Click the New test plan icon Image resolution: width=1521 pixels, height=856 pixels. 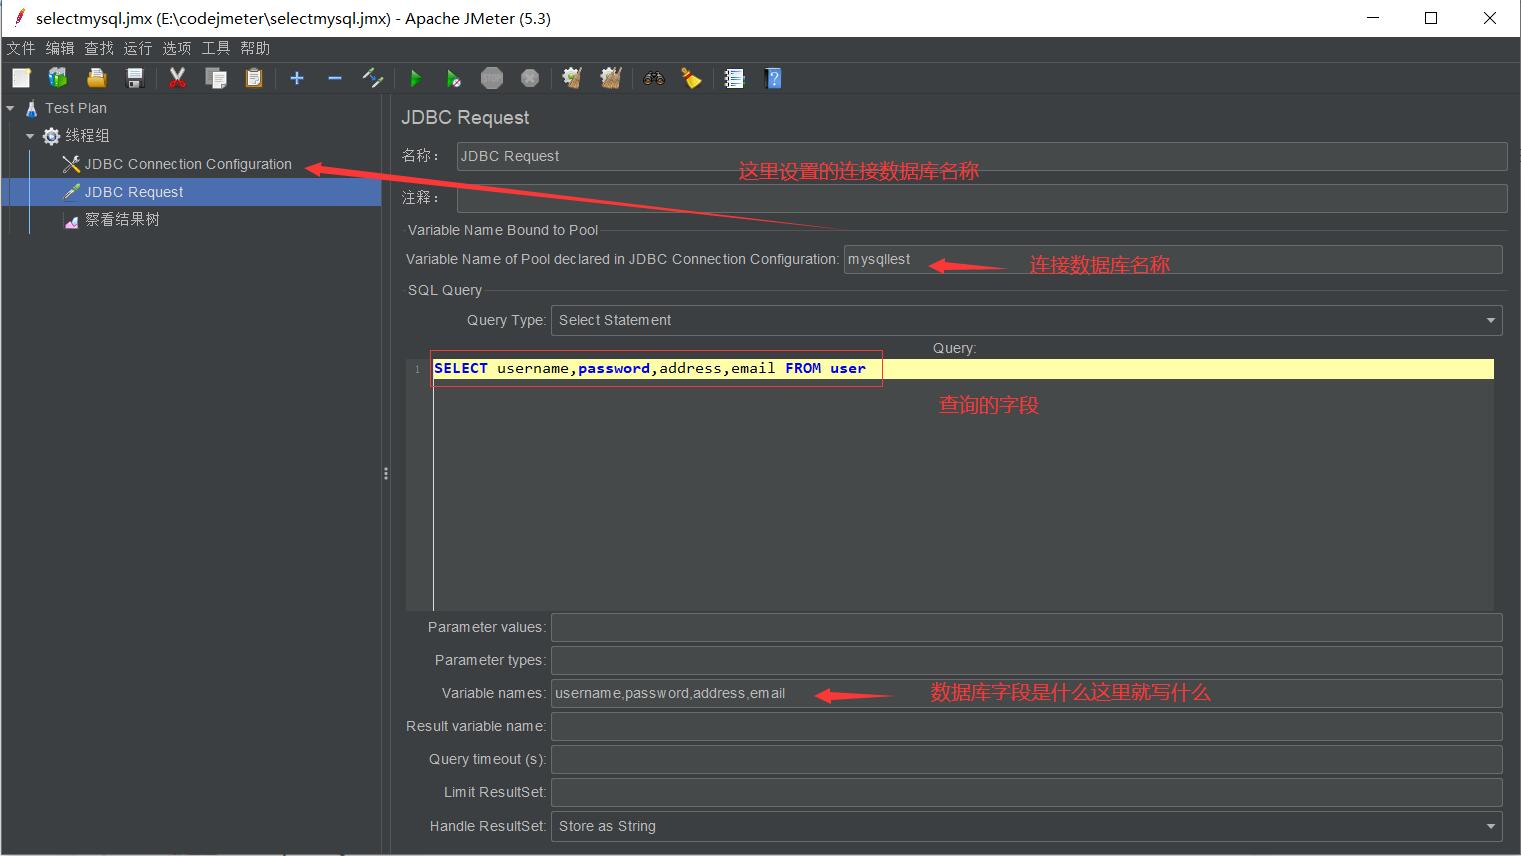click(x=21, y=78)
